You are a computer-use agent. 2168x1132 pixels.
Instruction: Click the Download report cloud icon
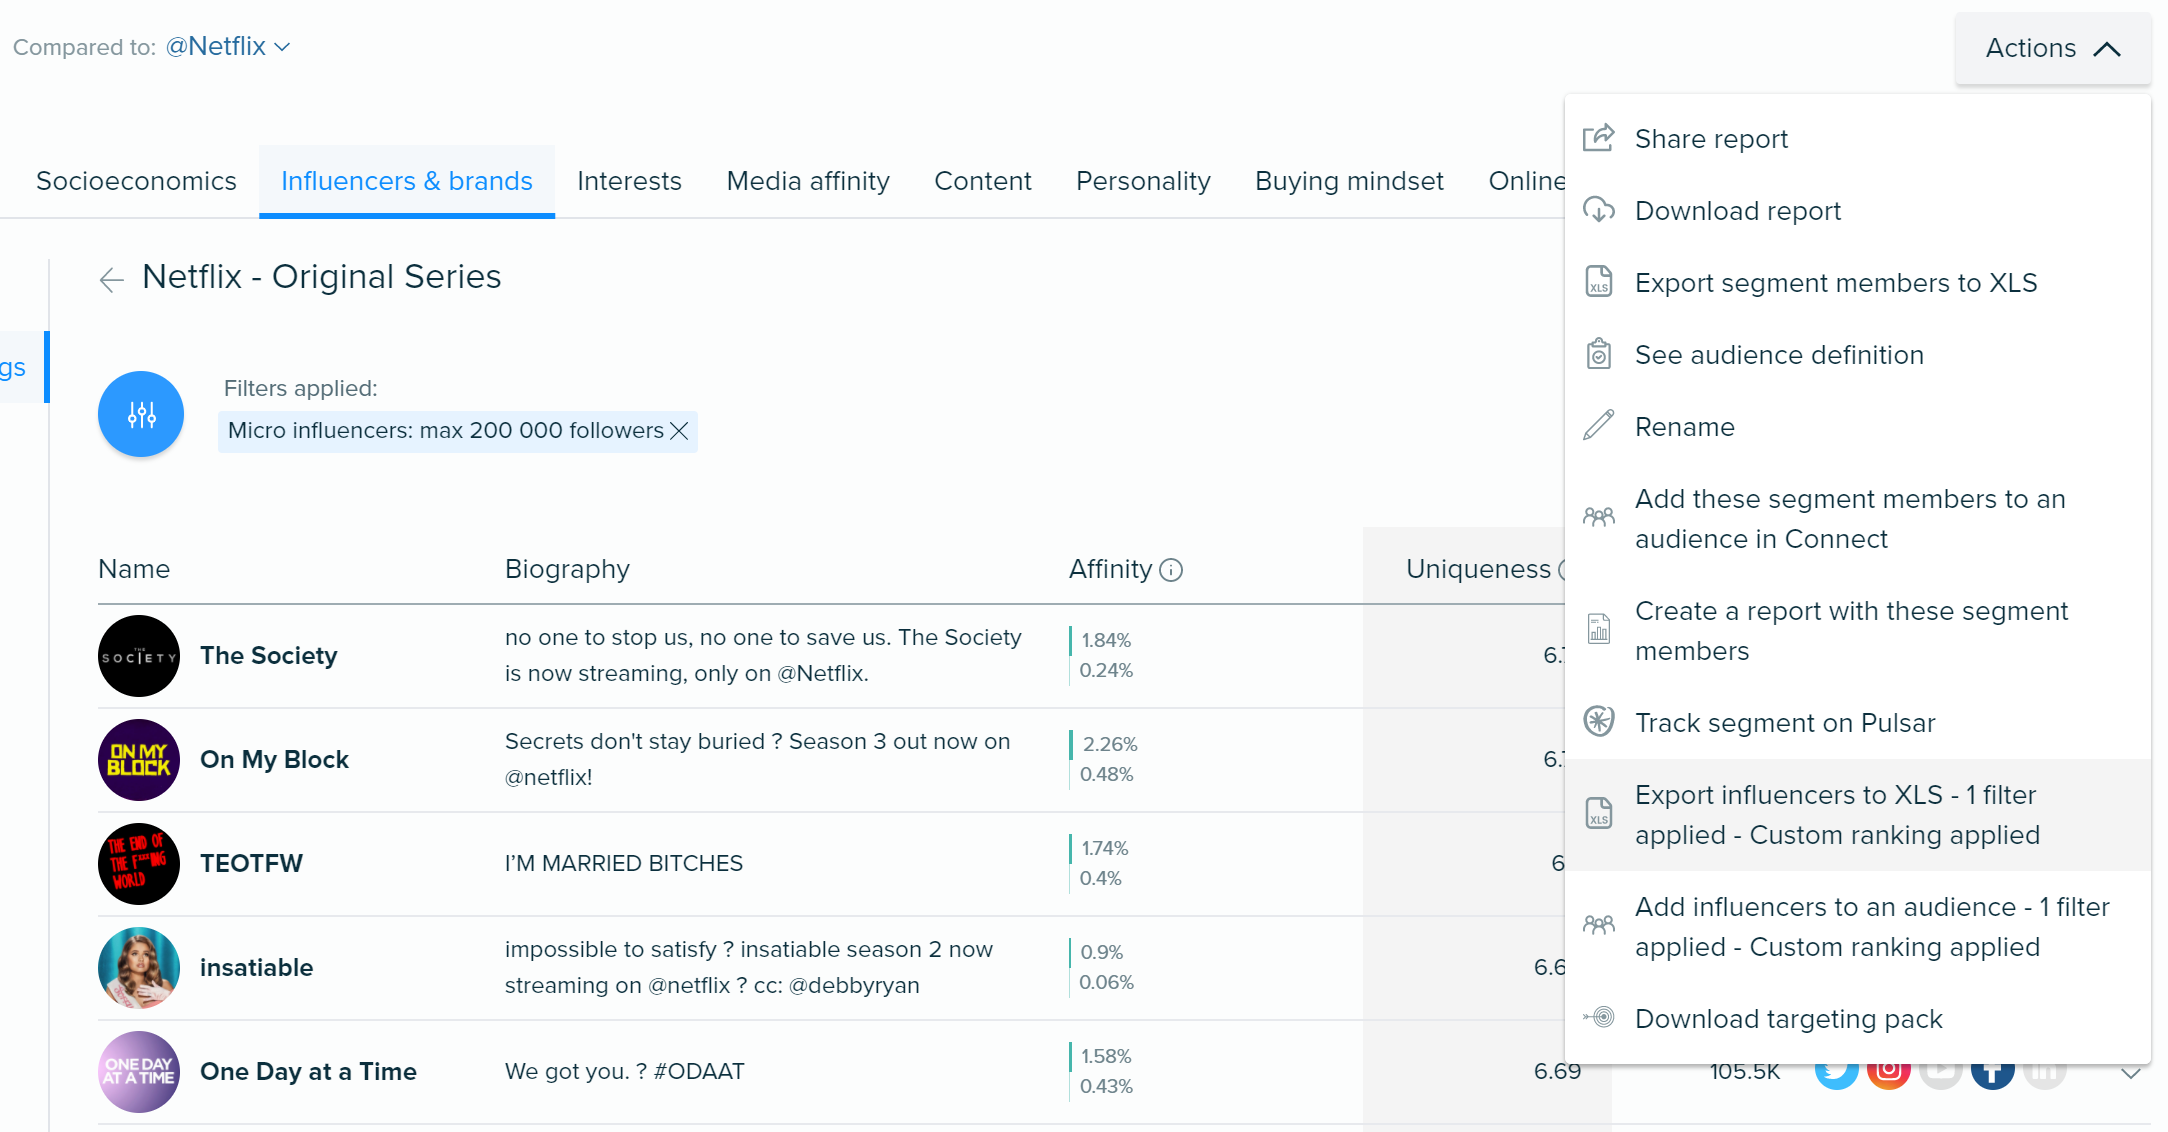pyautogui.click(x=1599, y=210)
